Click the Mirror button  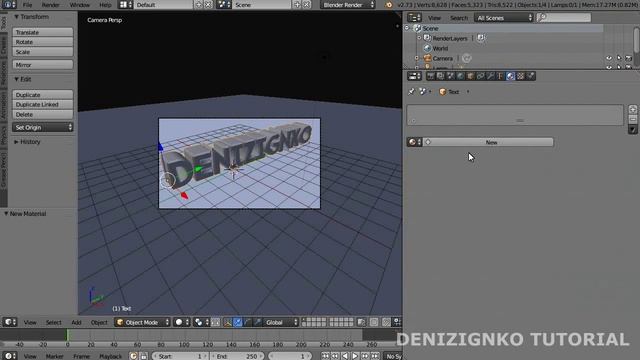(42, 65)
